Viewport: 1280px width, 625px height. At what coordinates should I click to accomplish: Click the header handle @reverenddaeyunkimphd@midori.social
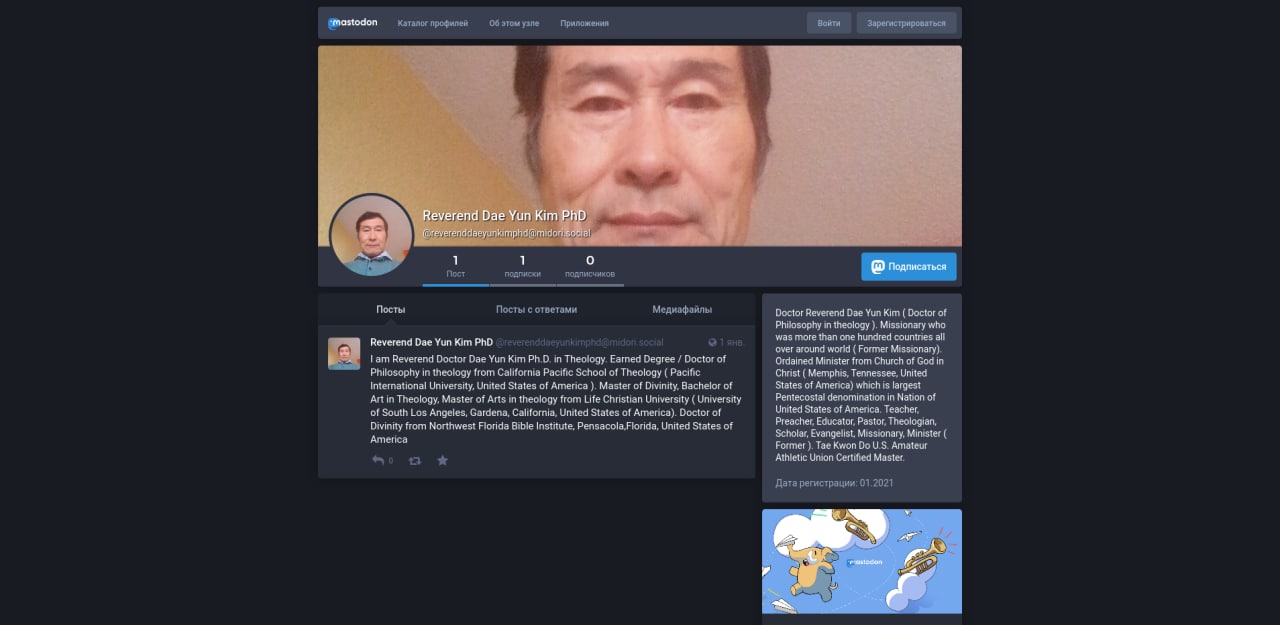click(506, 233)
